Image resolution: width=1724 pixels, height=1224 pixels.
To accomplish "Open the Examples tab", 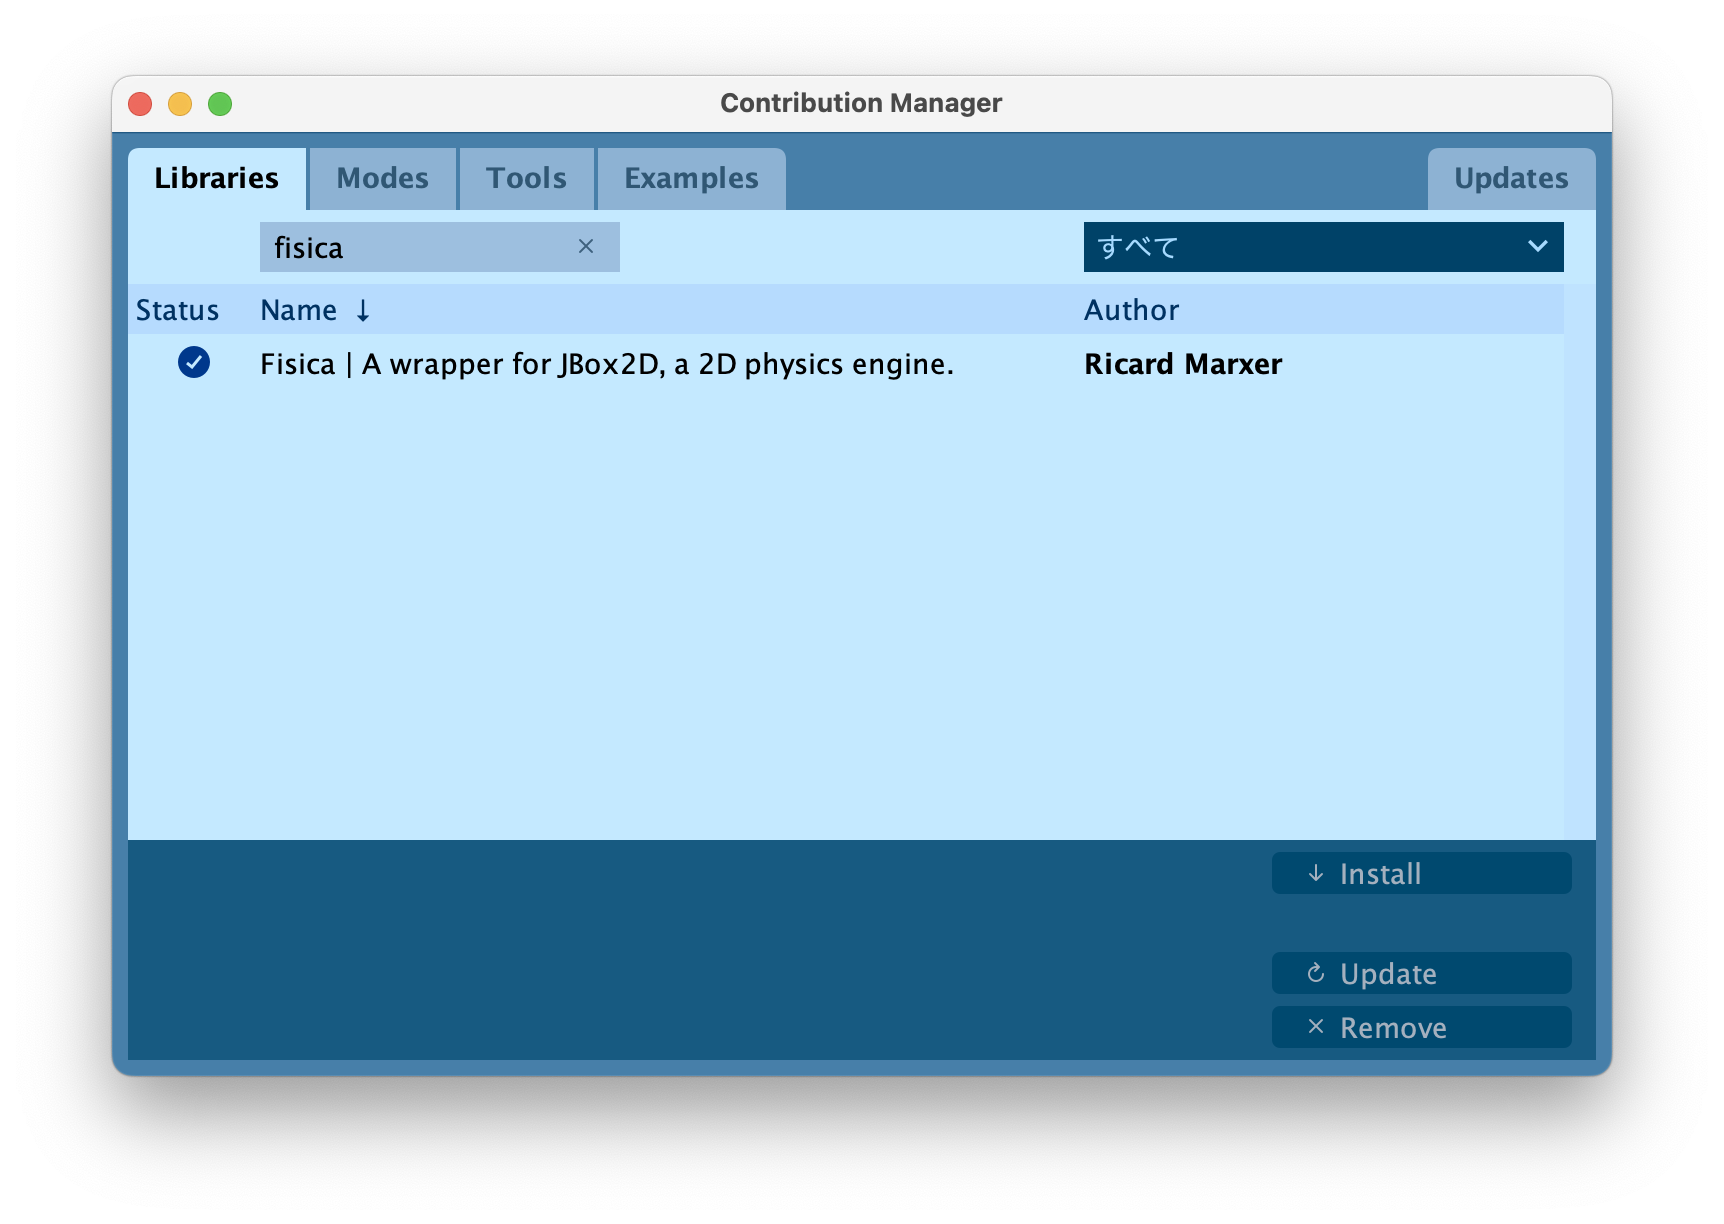I will (x=691, y=178).
